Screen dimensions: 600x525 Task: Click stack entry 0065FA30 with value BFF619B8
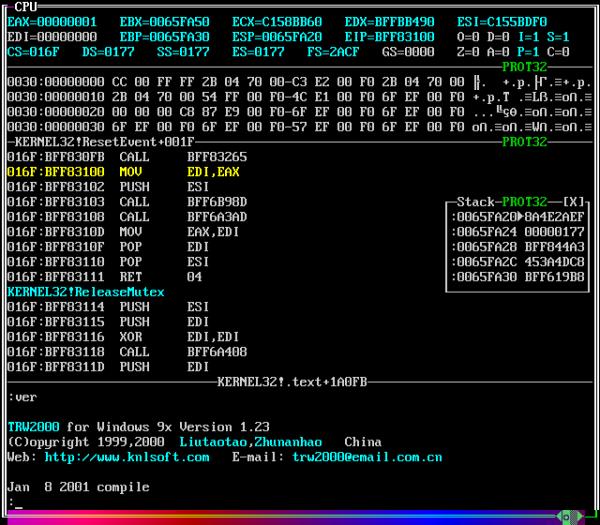(518, 277)
